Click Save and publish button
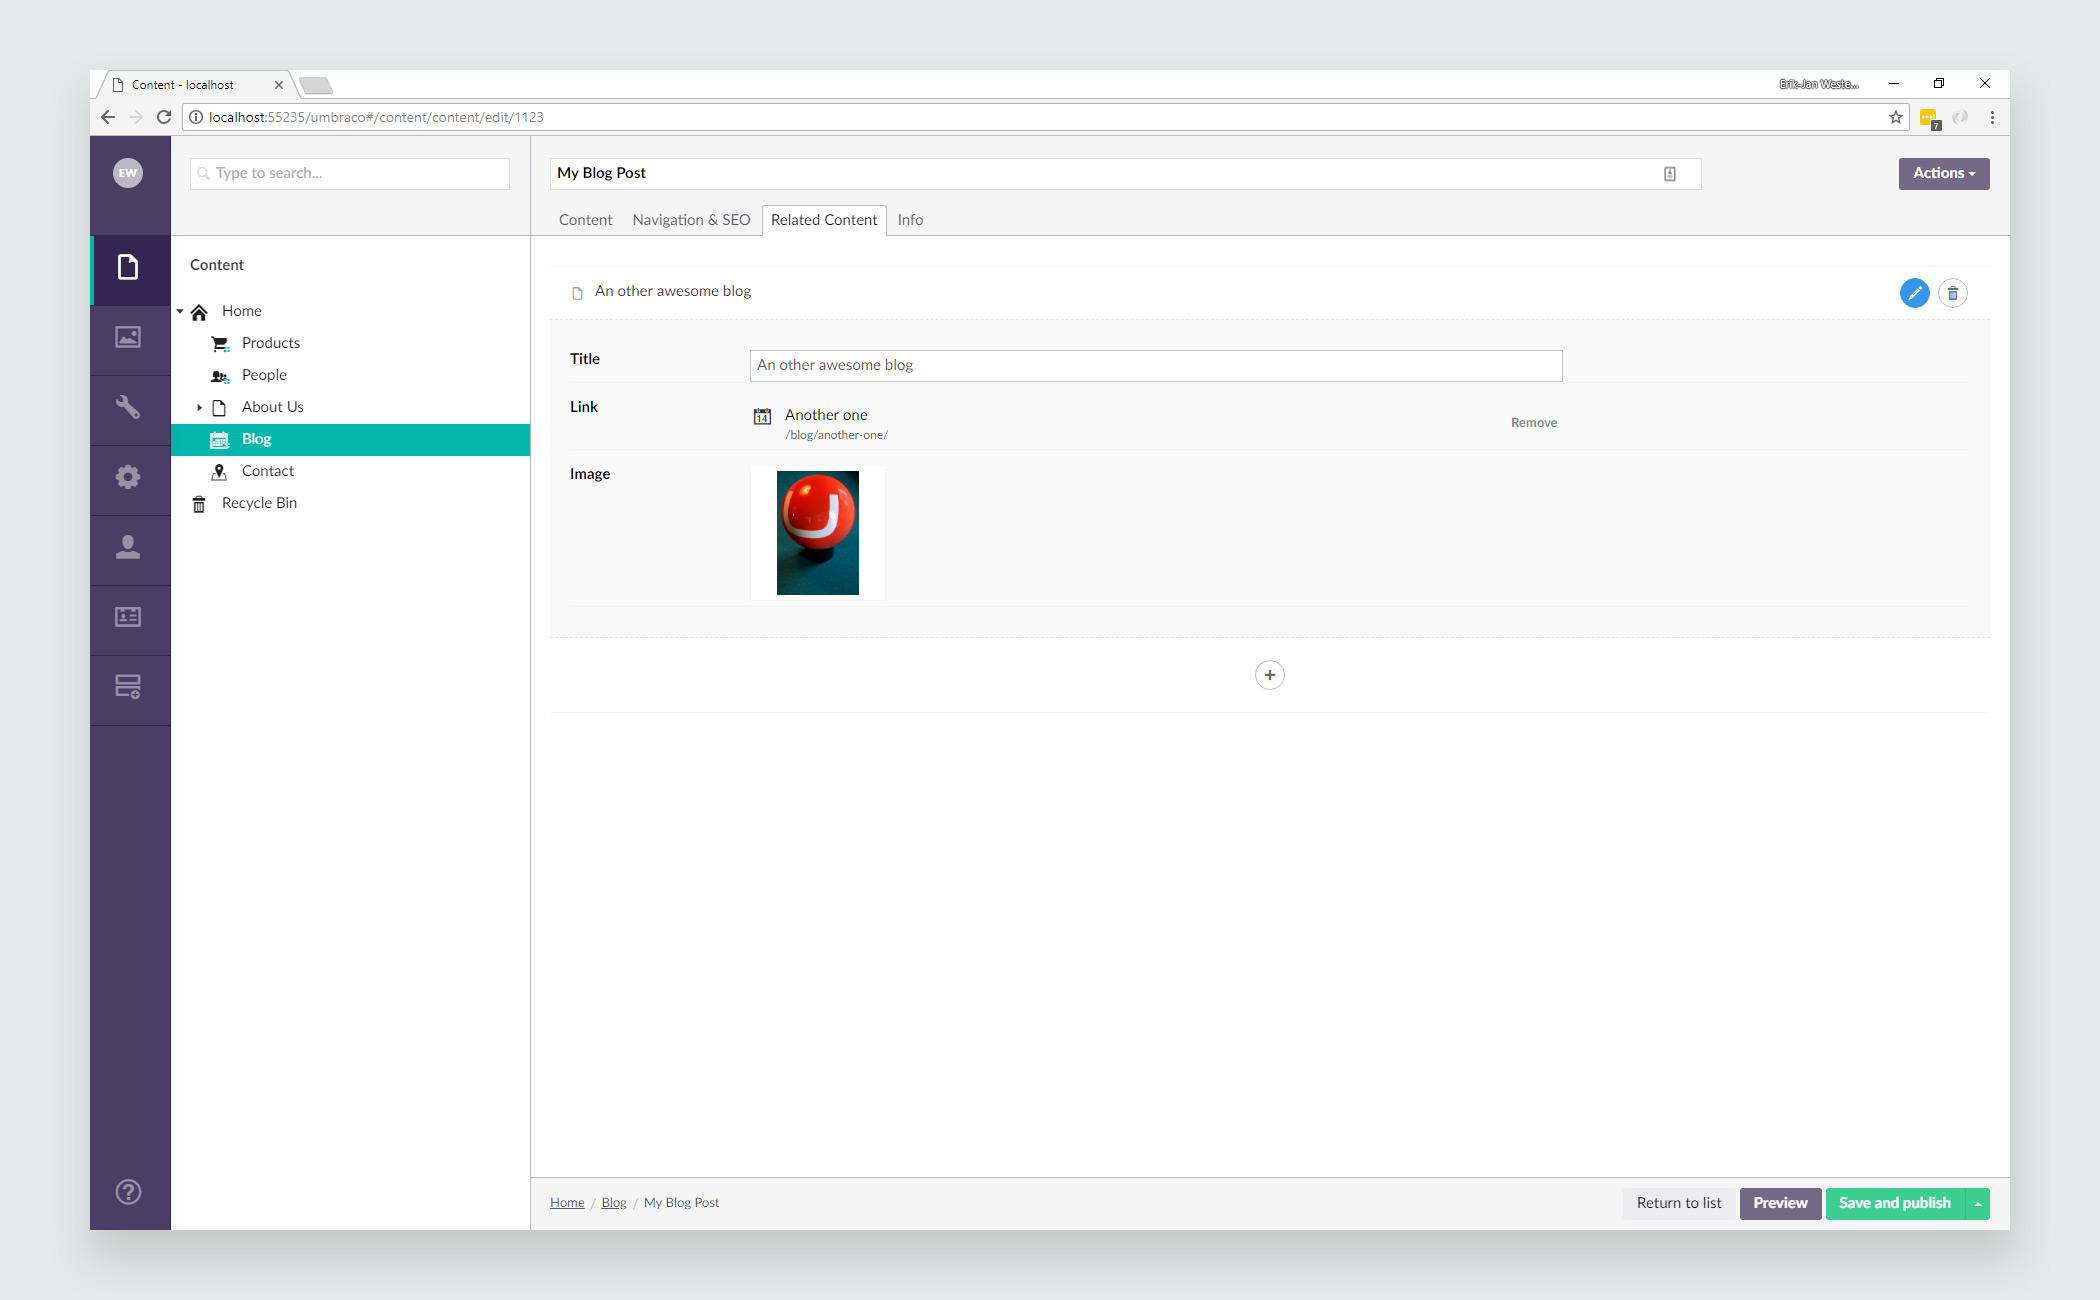Viewport: 2100px width, 1300px height. (x=1896, y=1201)
